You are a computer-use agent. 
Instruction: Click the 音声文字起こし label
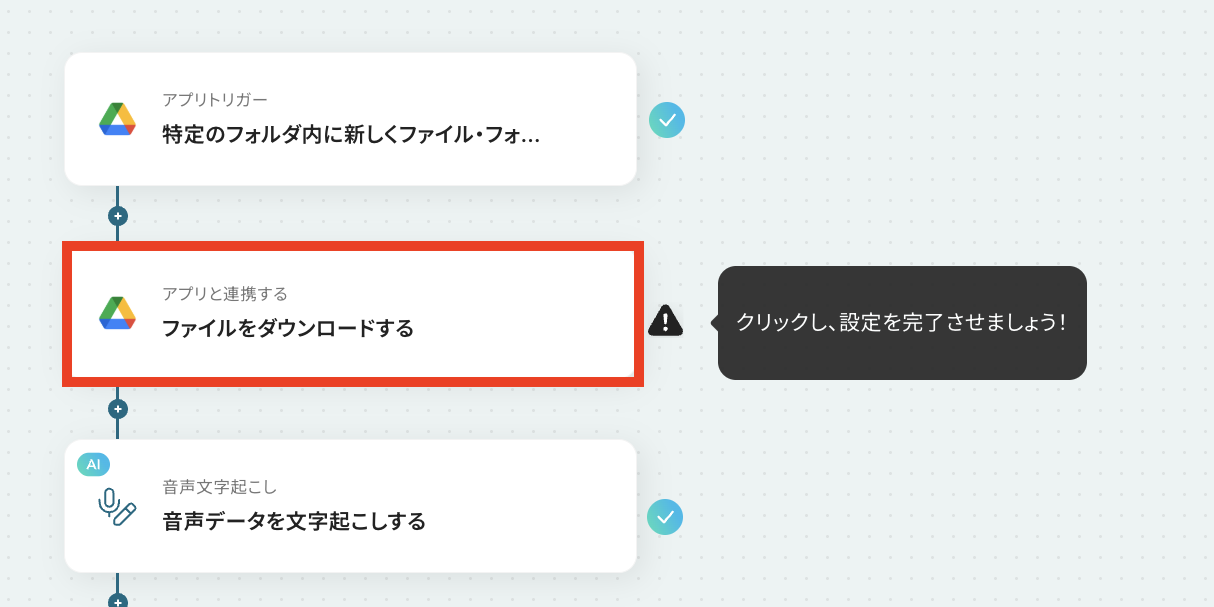pos(220,487)
